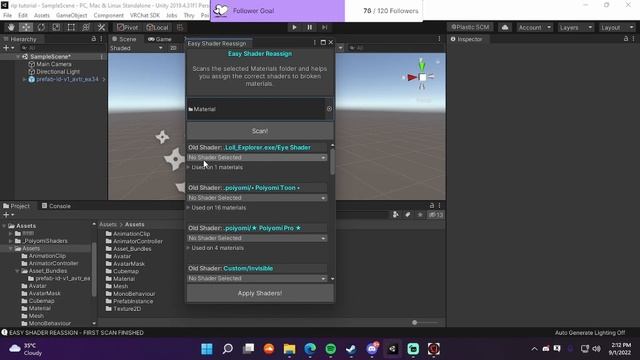Open shader dropdown for Poiyomi Toon
640x360 pixels.
[257, 198]
